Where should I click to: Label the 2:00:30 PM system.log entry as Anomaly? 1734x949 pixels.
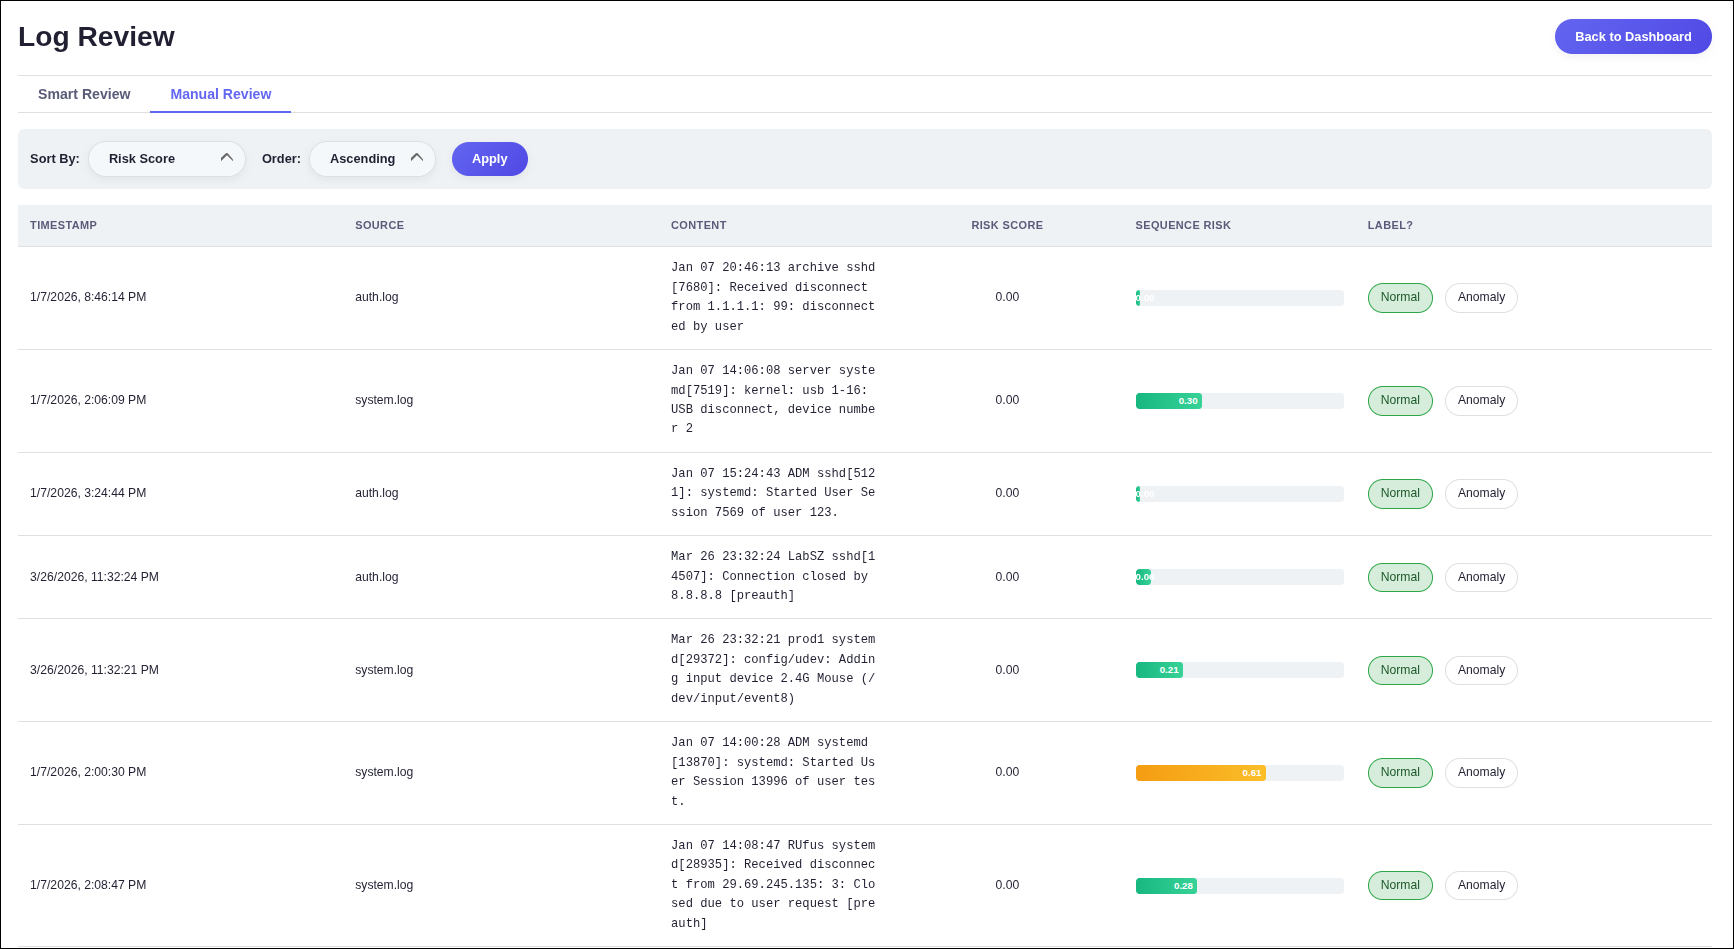pos(1481,773)
